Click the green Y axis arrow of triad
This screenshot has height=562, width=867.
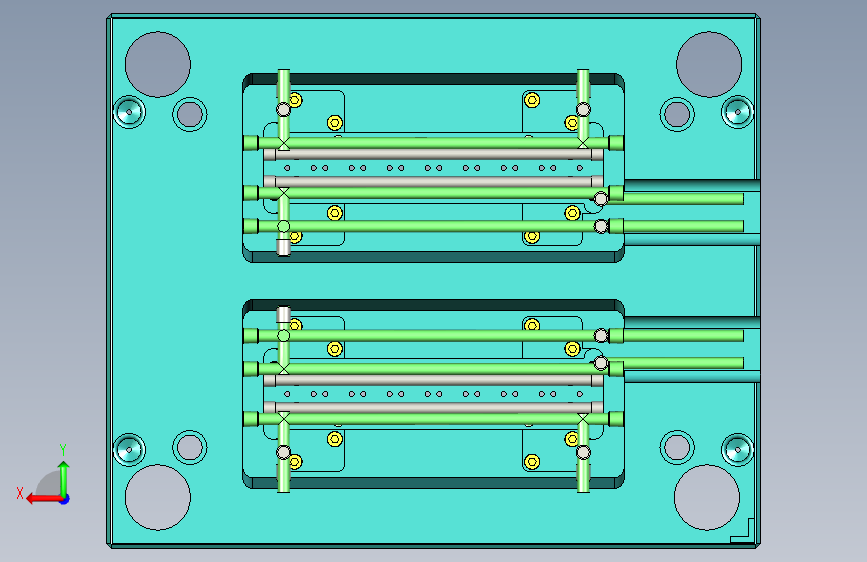[64, 478]
